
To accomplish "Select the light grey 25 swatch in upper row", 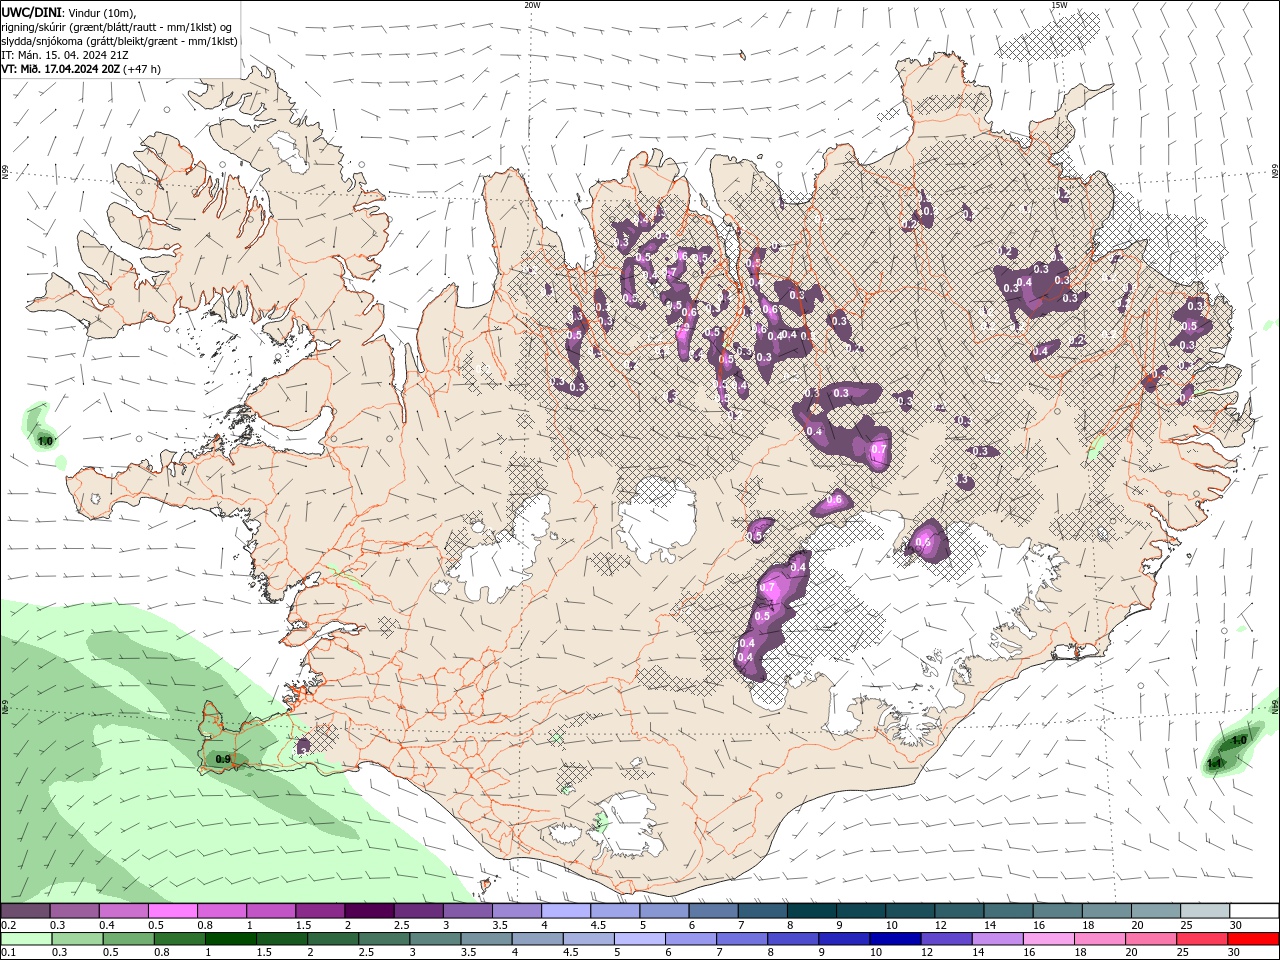I will click(1206, 911).
